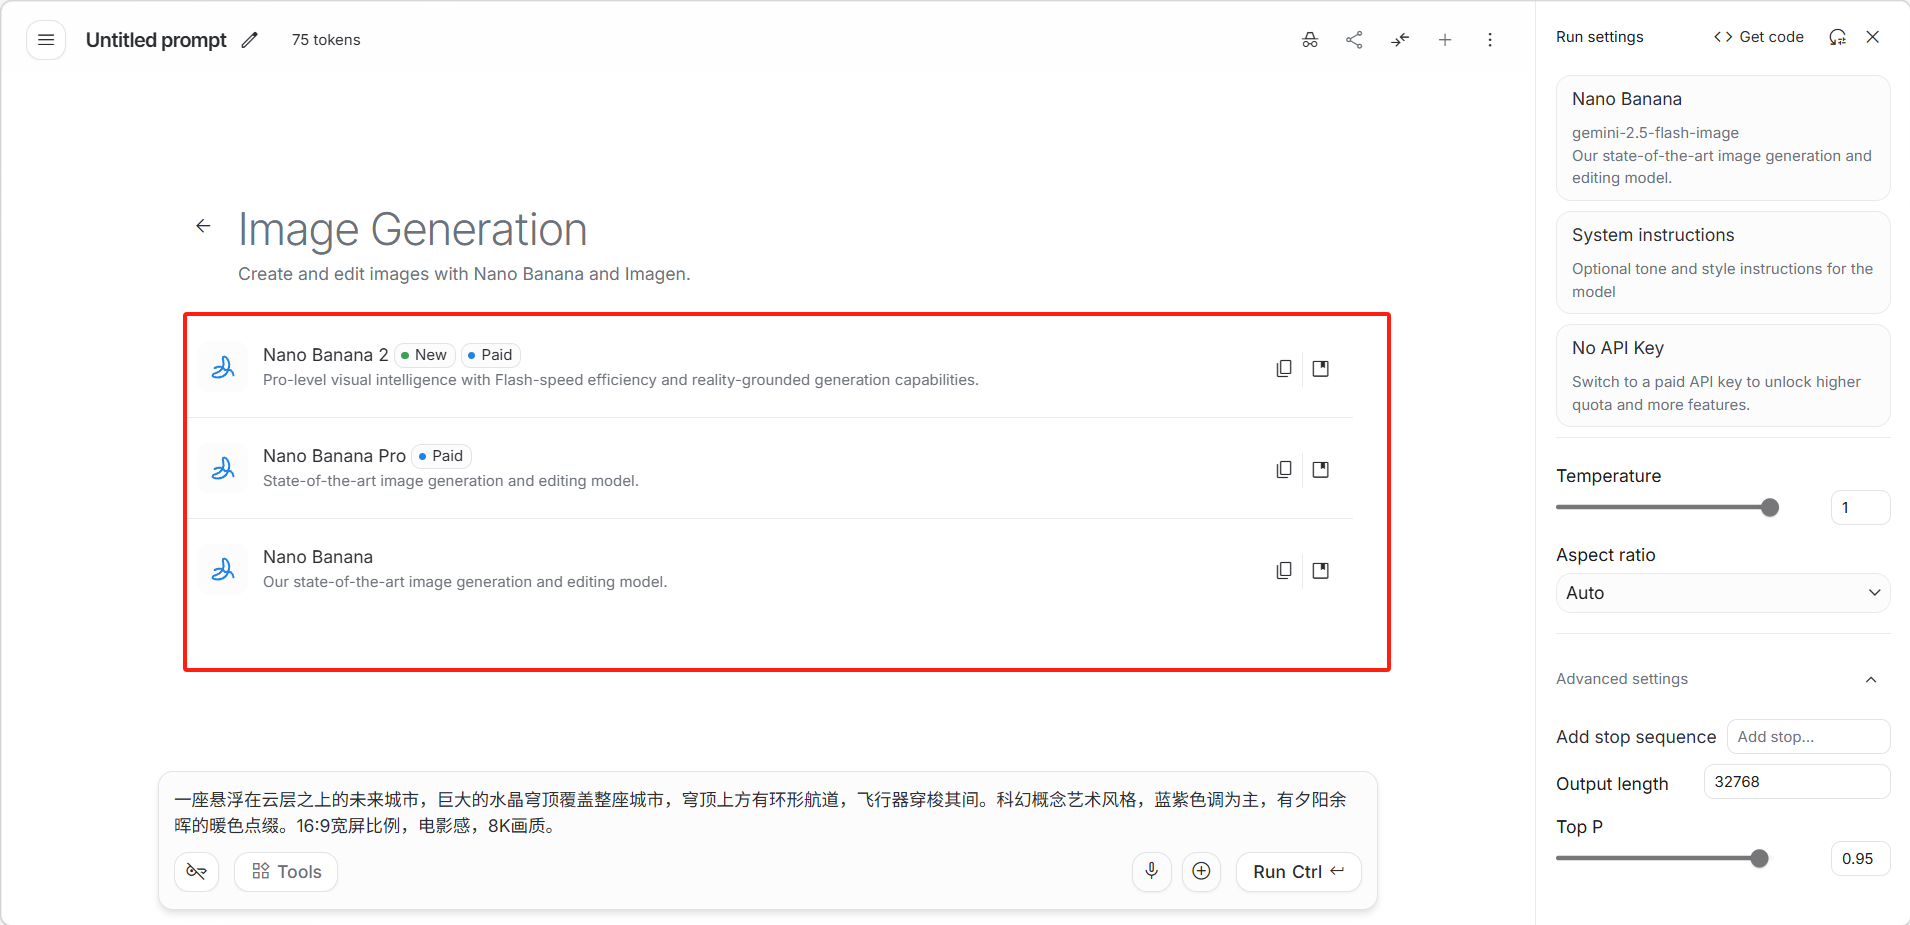The height and width of the screenshot is (925, 1910).
Task: Share the prompt via share icon
Action: [x=1354, y=40]
